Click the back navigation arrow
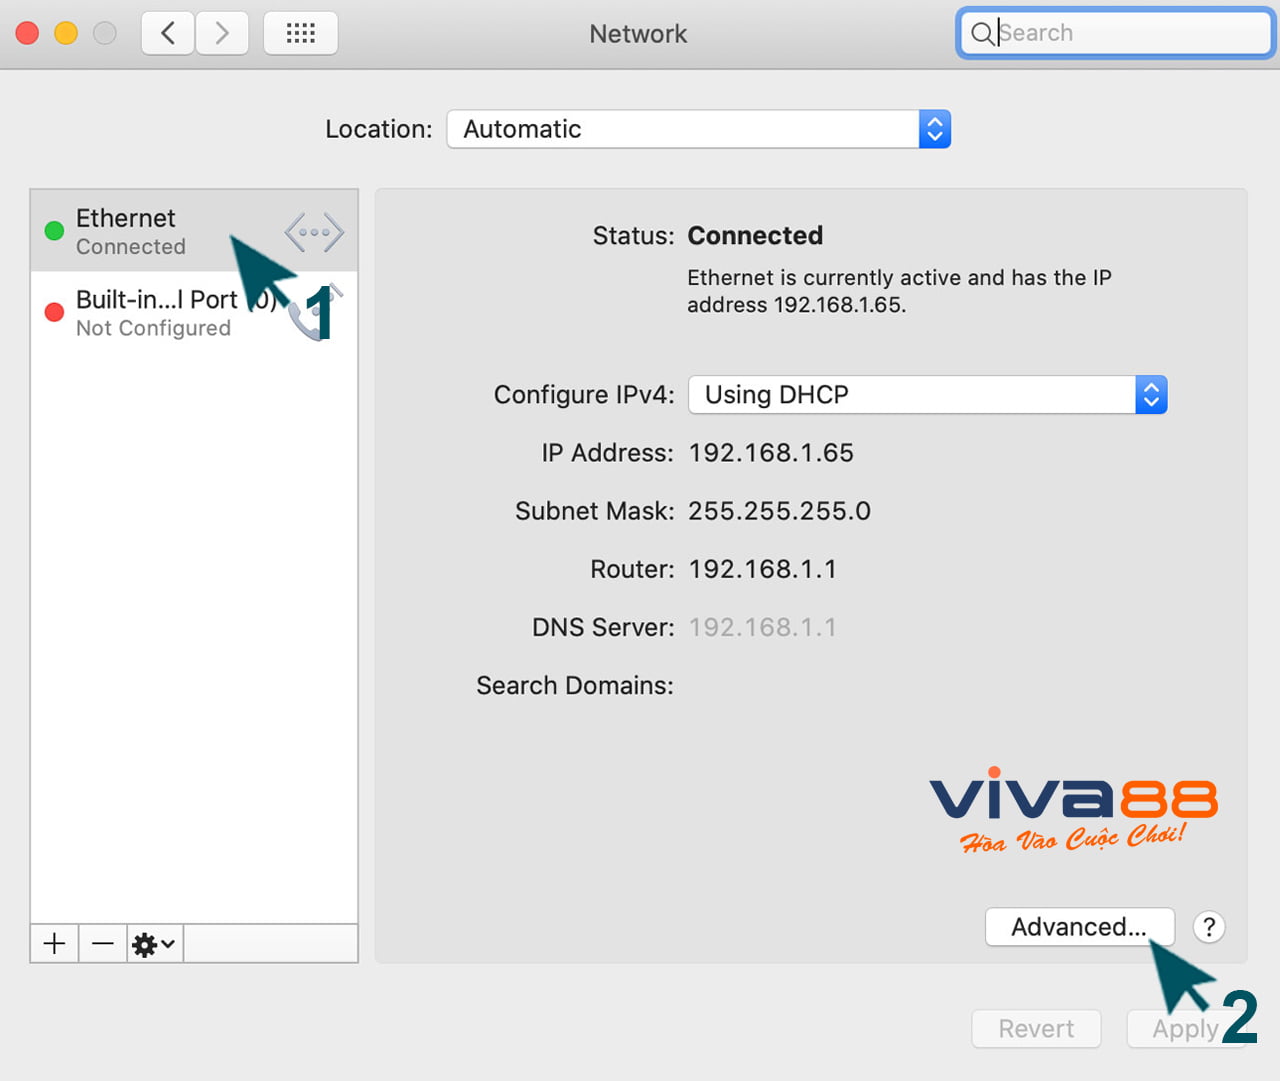The height and width of the screenshot is (1081, 1280). tap(167, 33)
